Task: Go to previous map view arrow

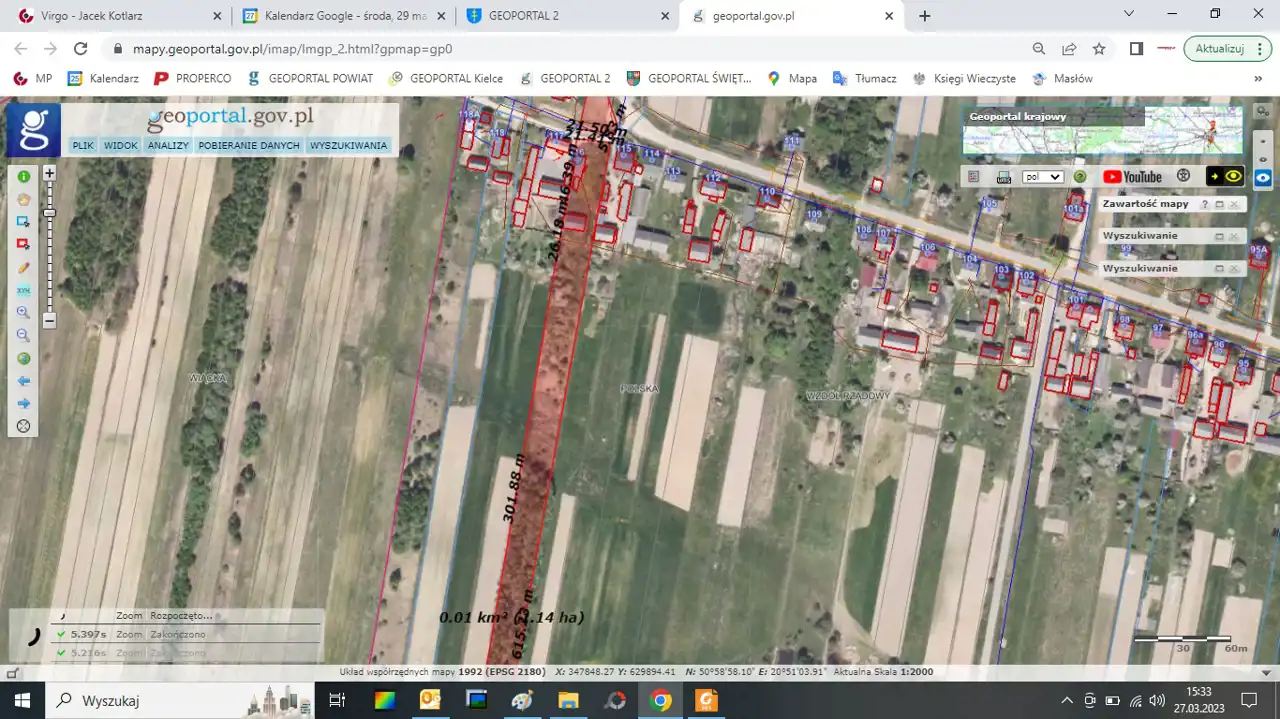Action: (x=23, y=381)
